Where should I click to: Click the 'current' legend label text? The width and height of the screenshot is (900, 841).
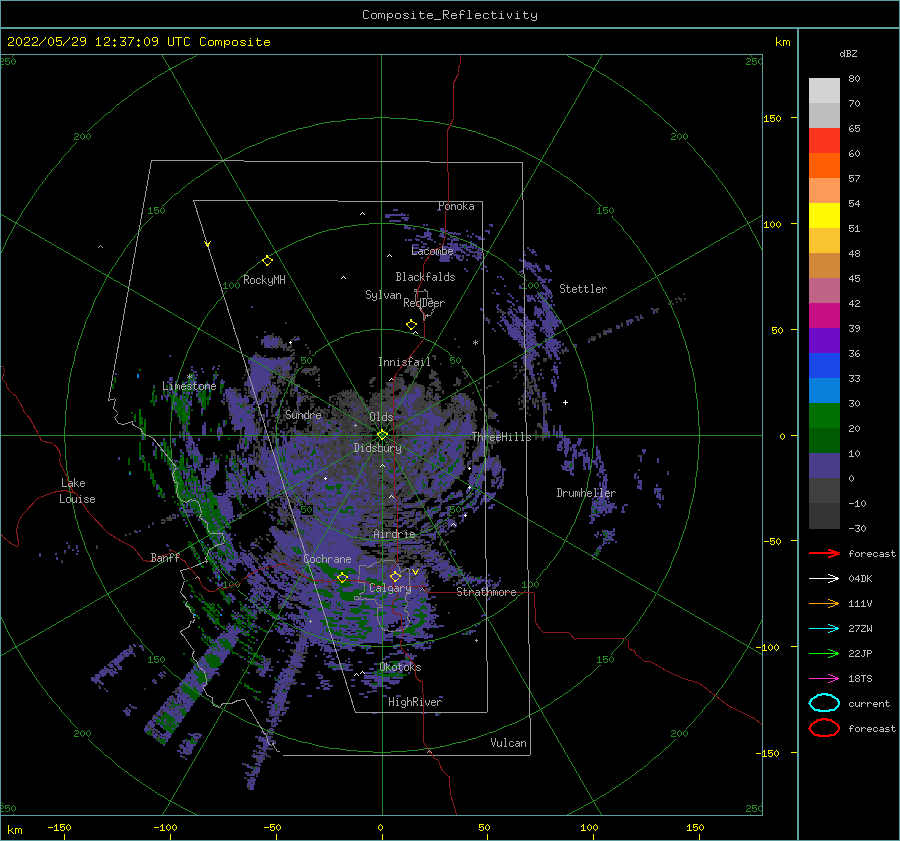pos(869,703)
